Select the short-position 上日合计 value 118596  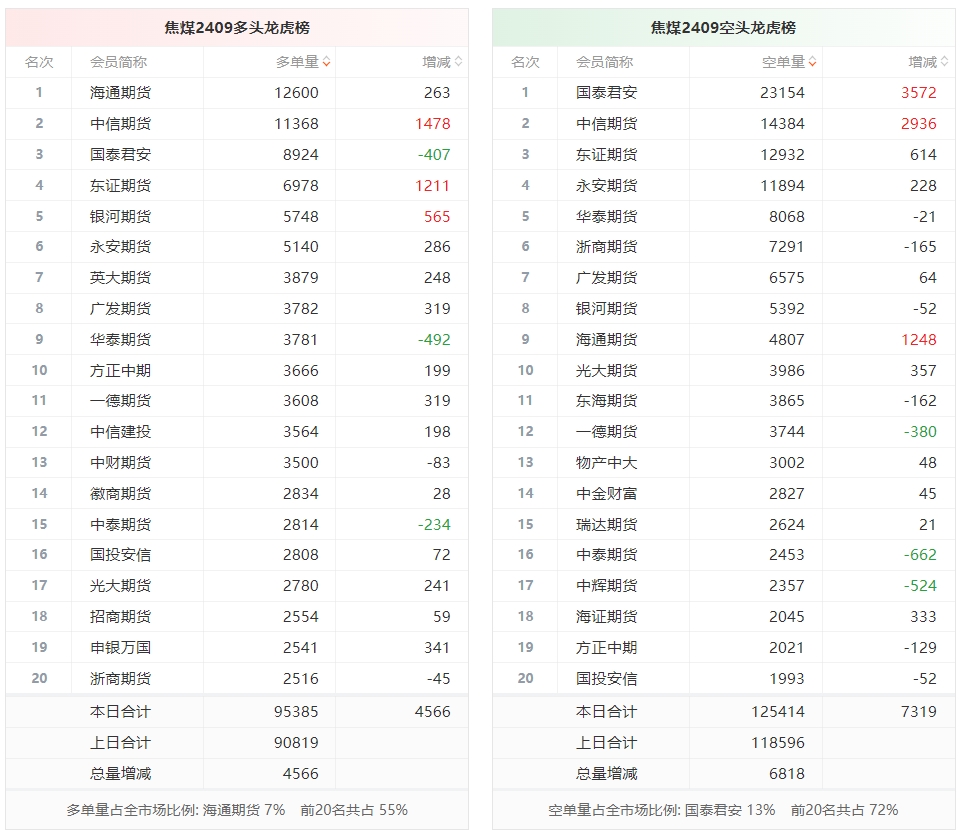[x=778, y=743]
